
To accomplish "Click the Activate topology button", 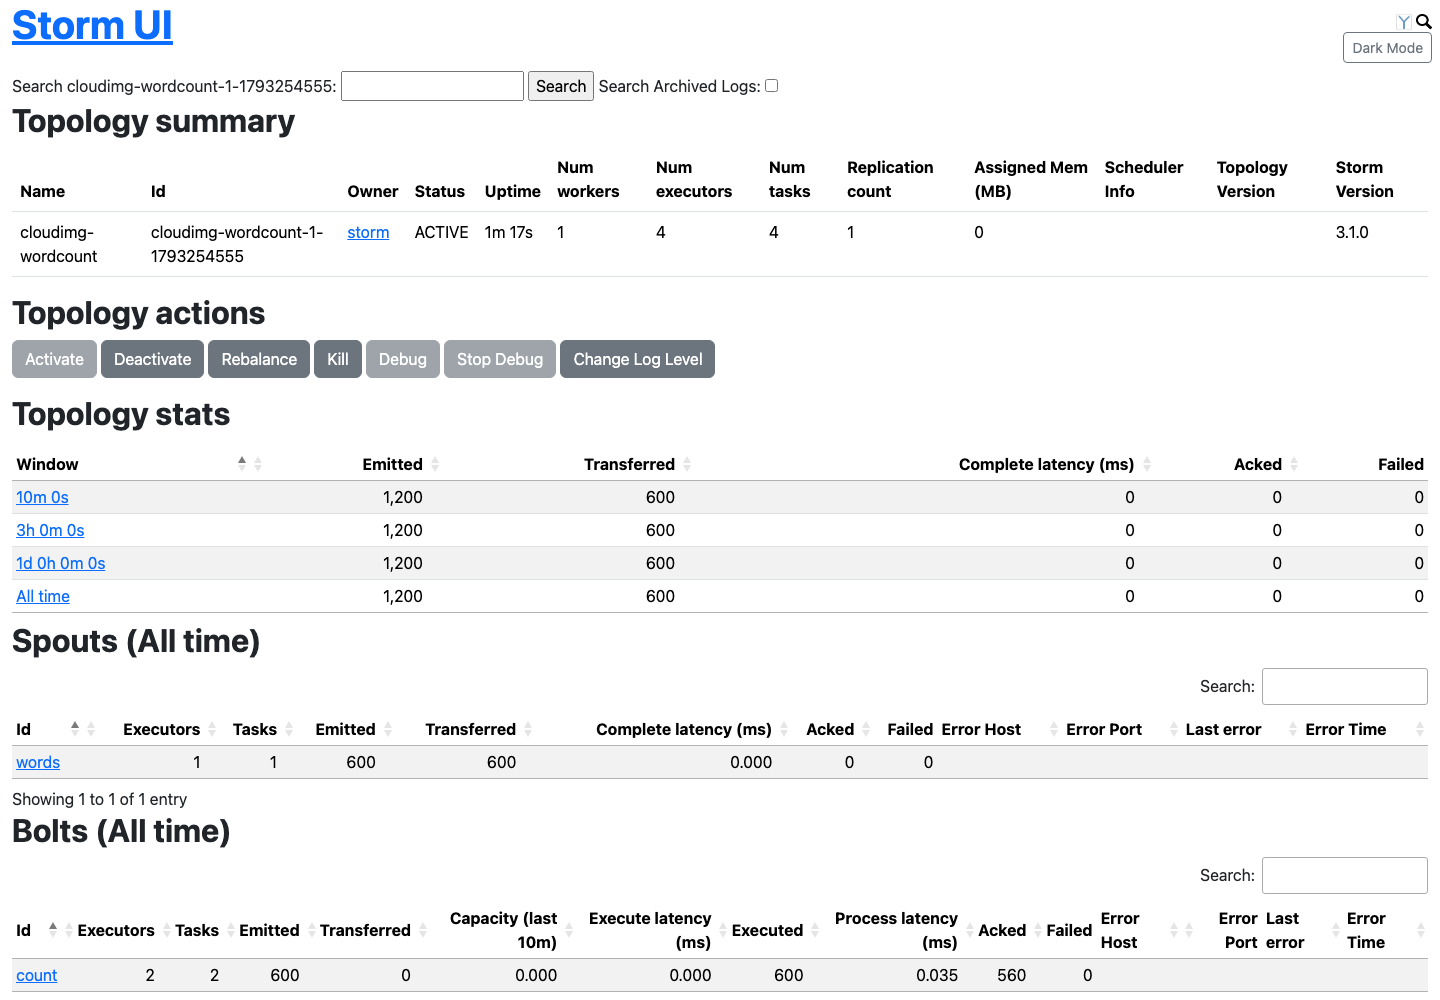I will tap(55, 359).
